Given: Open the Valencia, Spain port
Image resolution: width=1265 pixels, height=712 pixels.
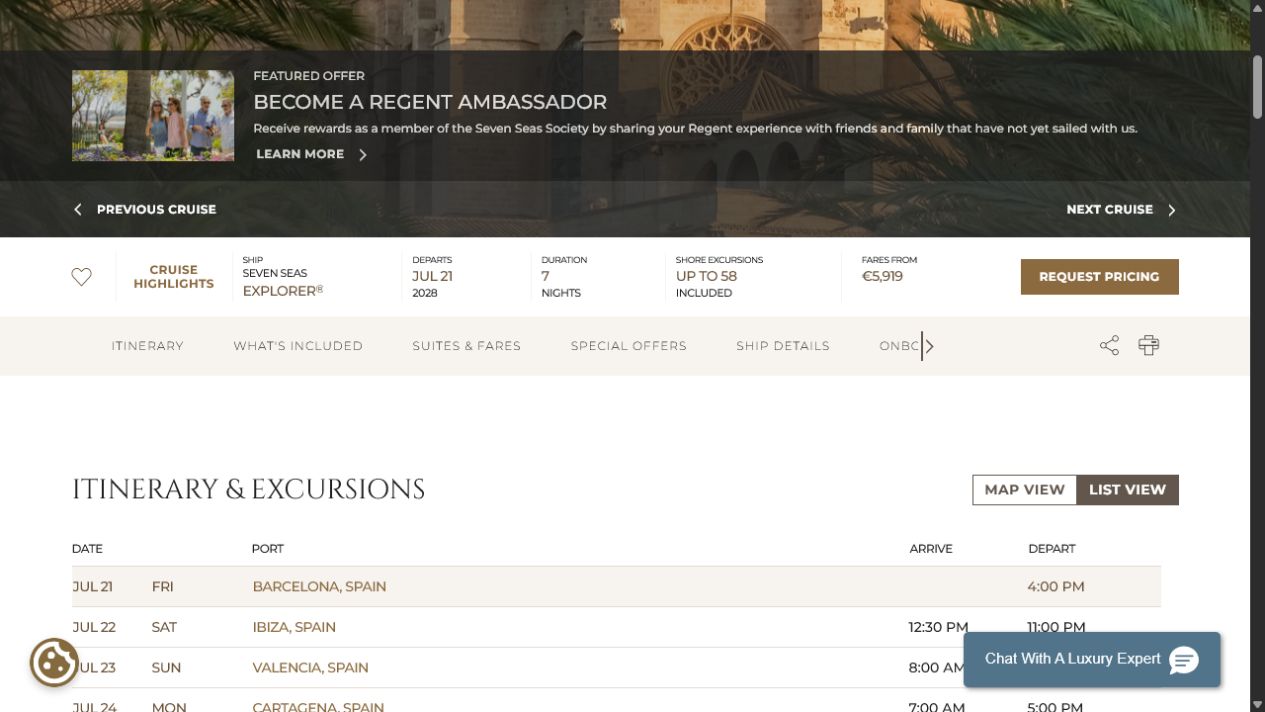Looking at the screenshot, I should click(310, 667).
